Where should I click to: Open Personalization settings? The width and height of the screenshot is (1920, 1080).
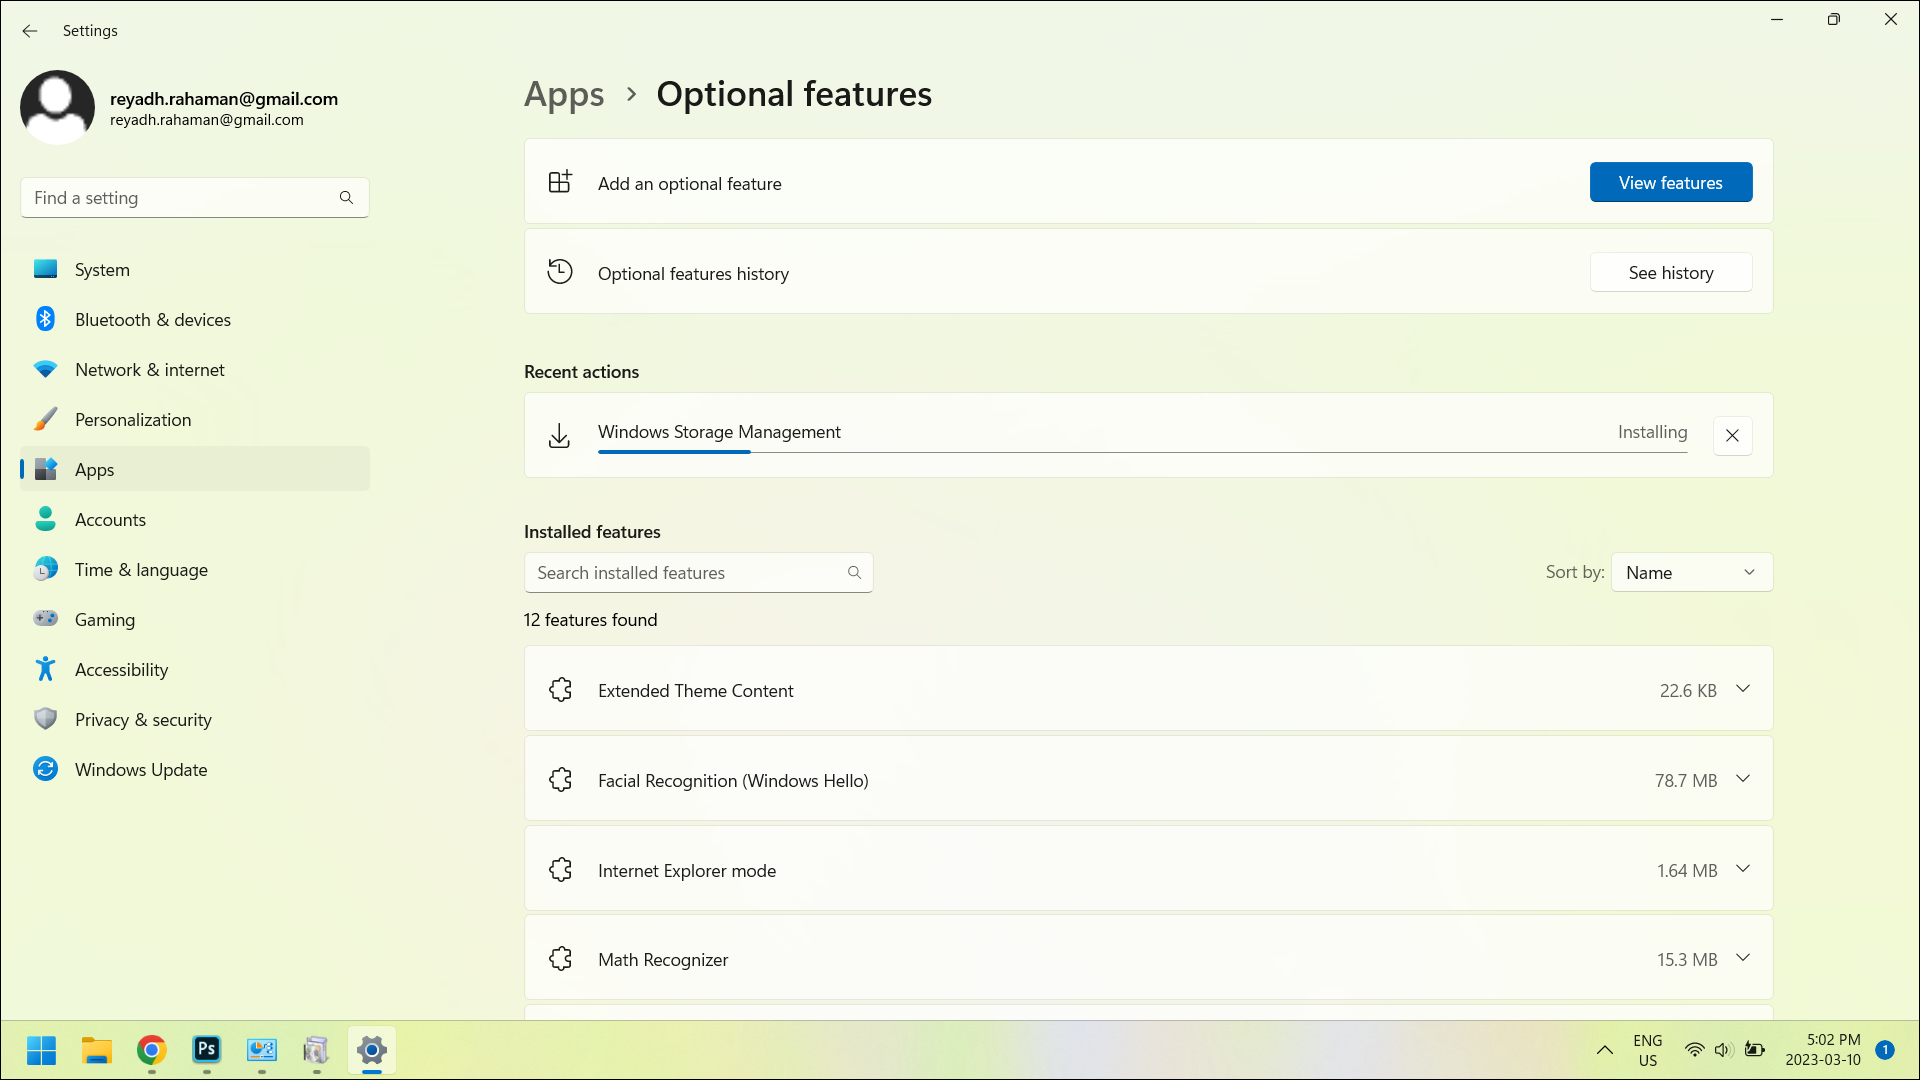tap(133, 419)
